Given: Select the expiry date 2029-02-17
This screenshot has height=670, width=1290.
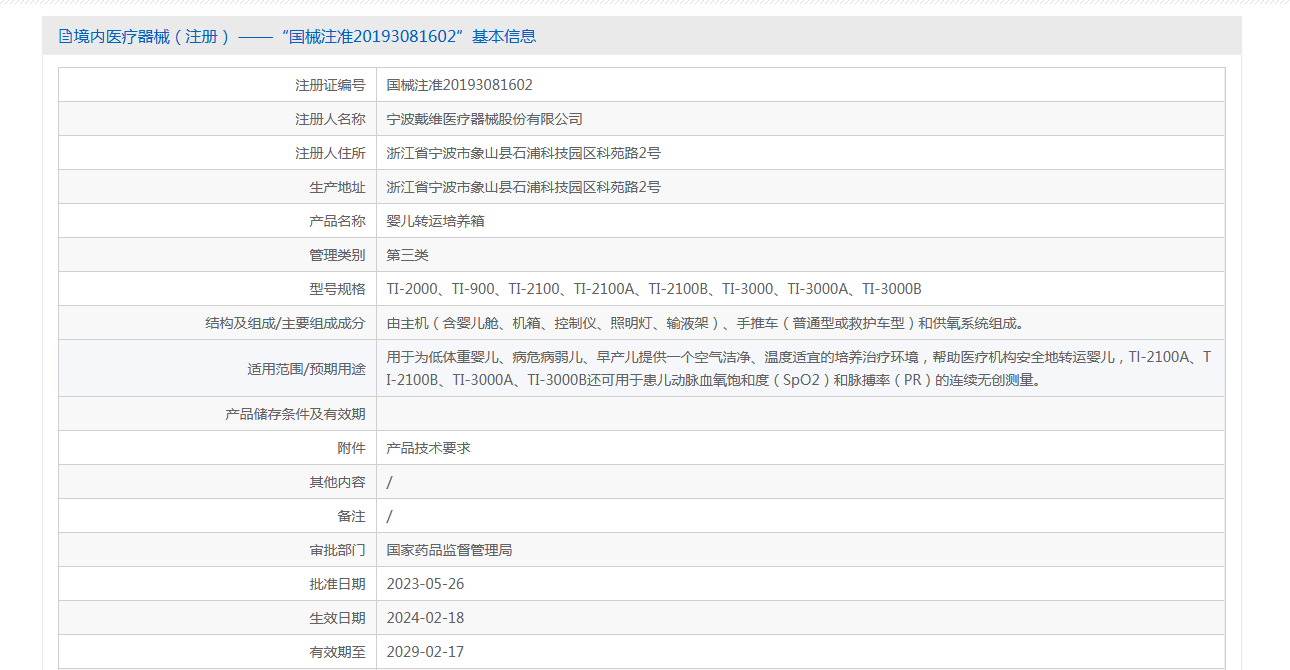Looking at the screenshot, I should click(x=426, y=652).
